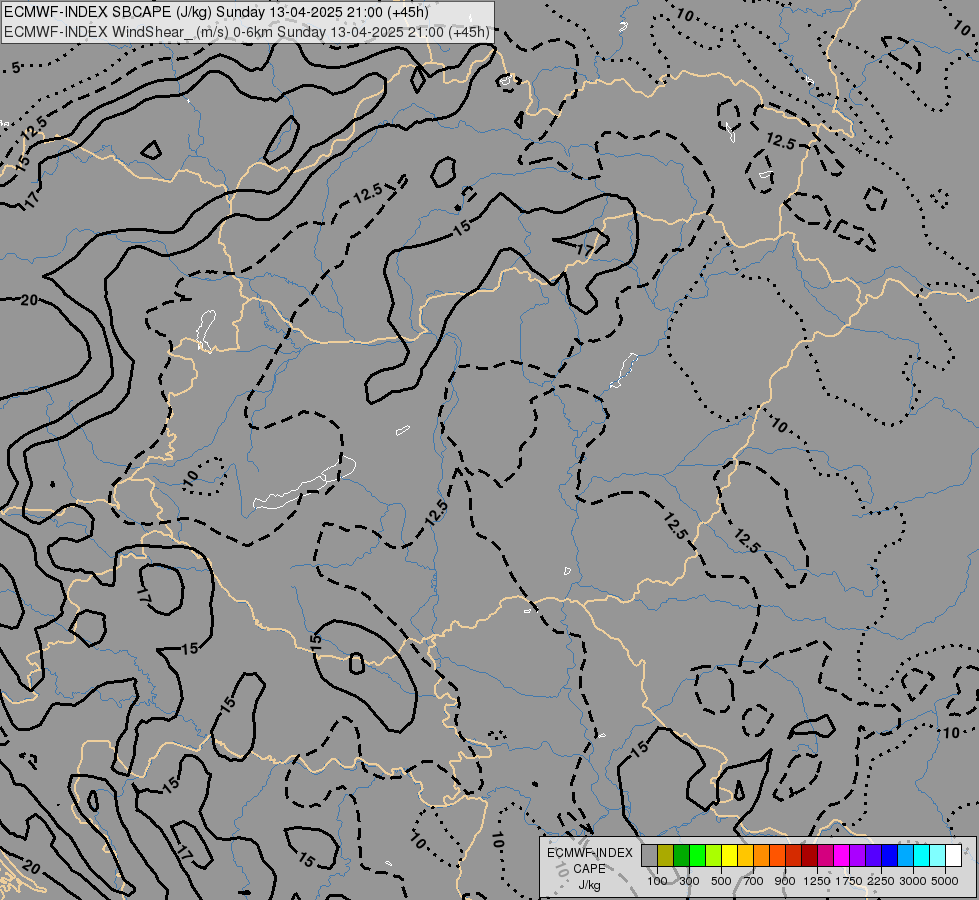The height and width of the screenshot is (900, 979).
Task: Click the 500 value label in the legend
Action: pos(721,881)
